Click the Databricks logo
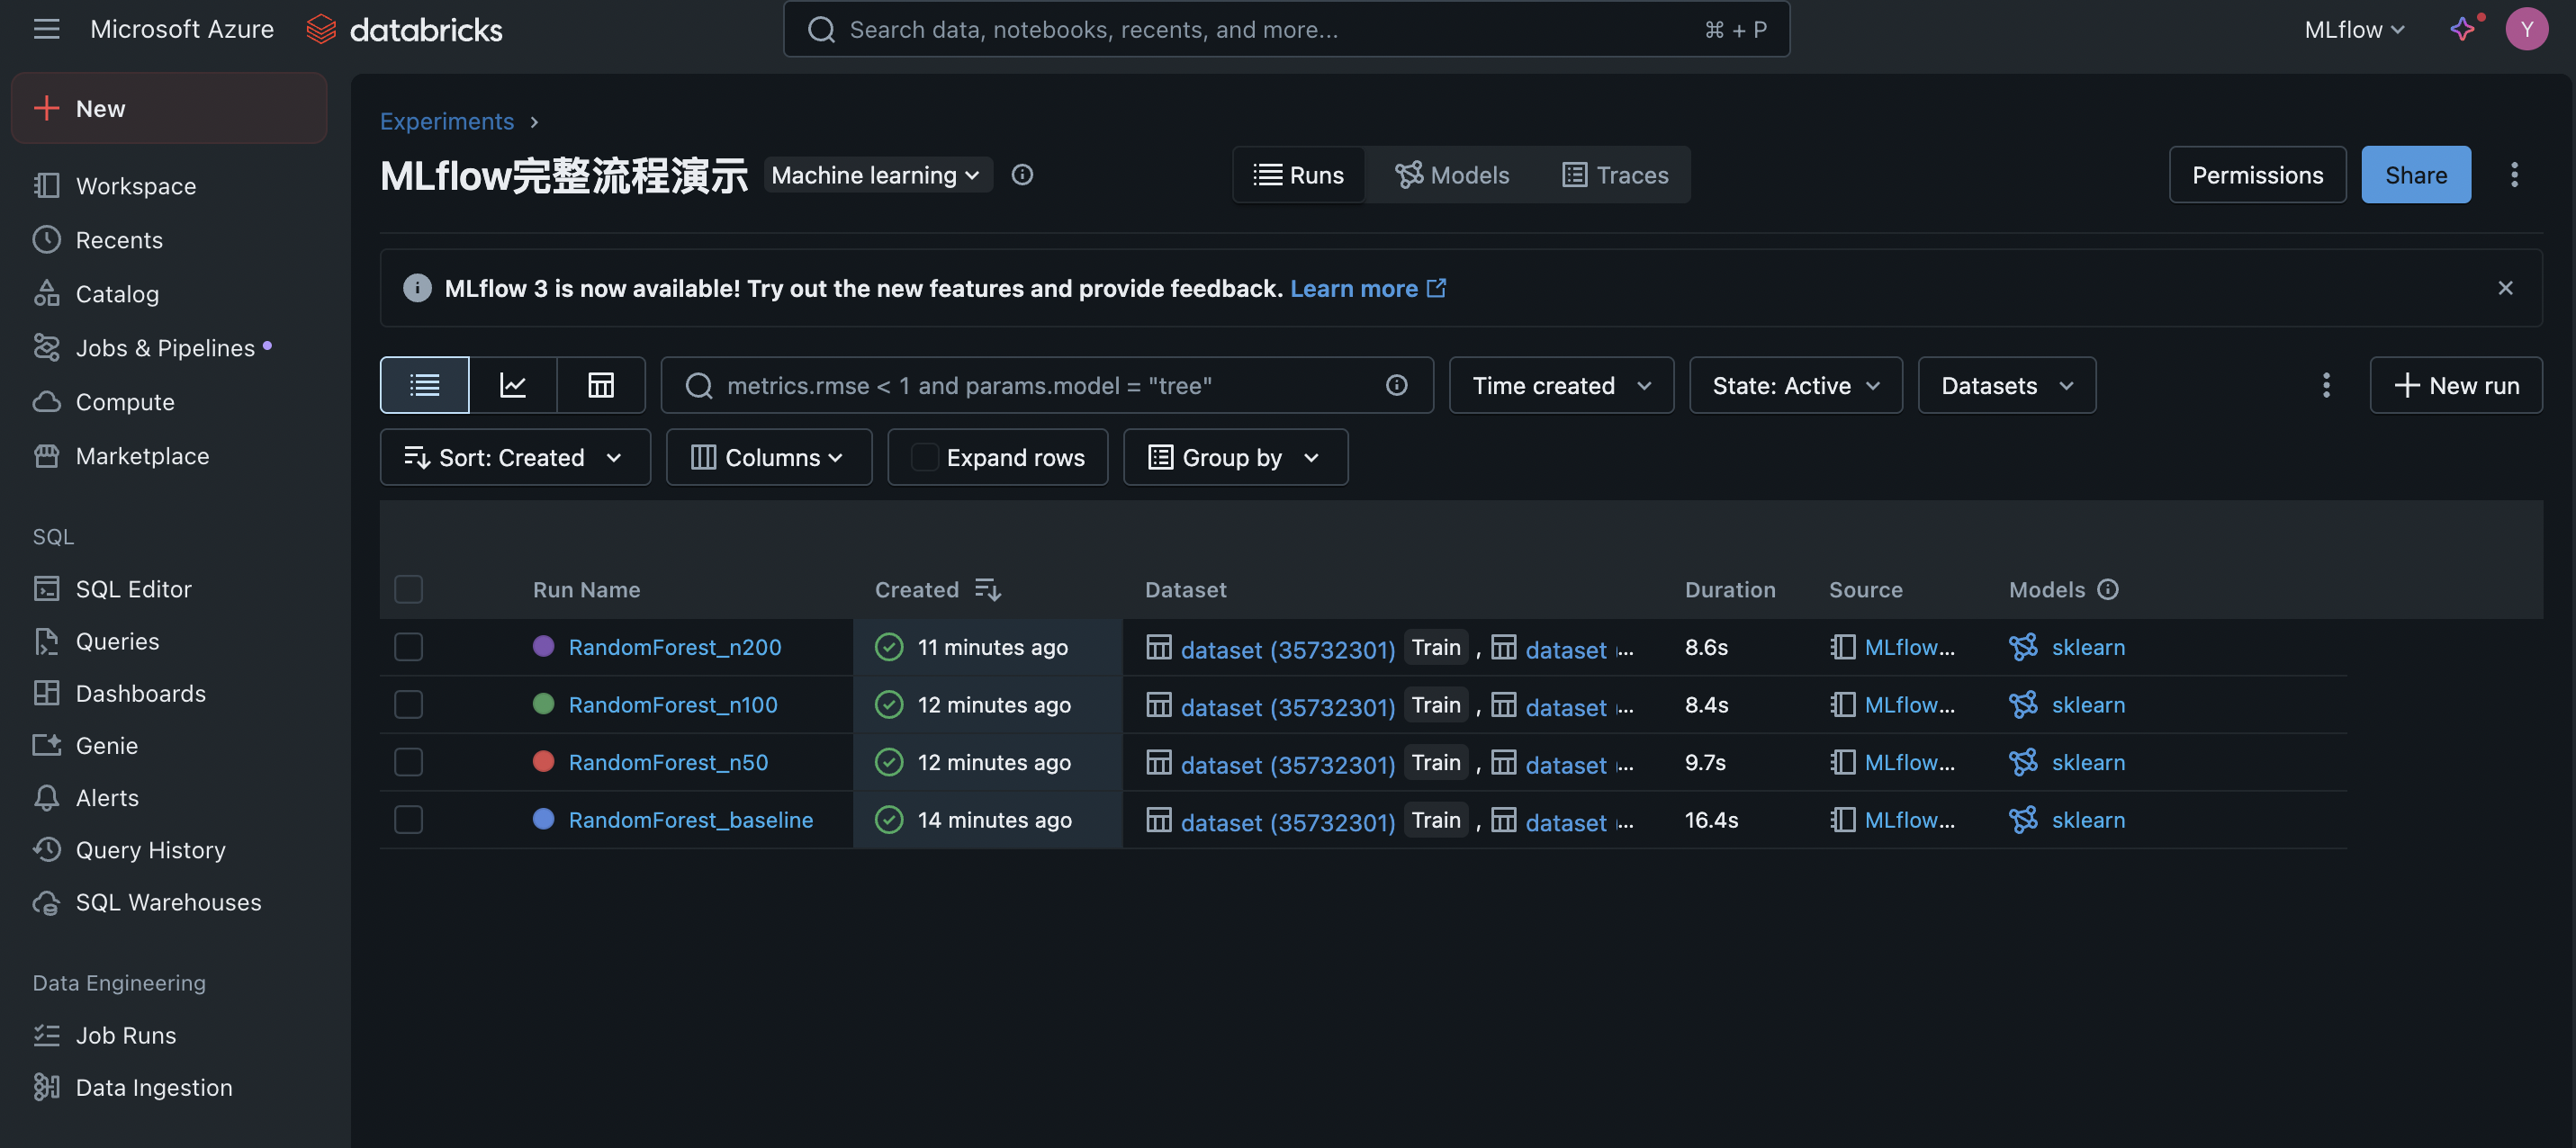Viewport: 2576px width, 1148px height. [404, 29]
